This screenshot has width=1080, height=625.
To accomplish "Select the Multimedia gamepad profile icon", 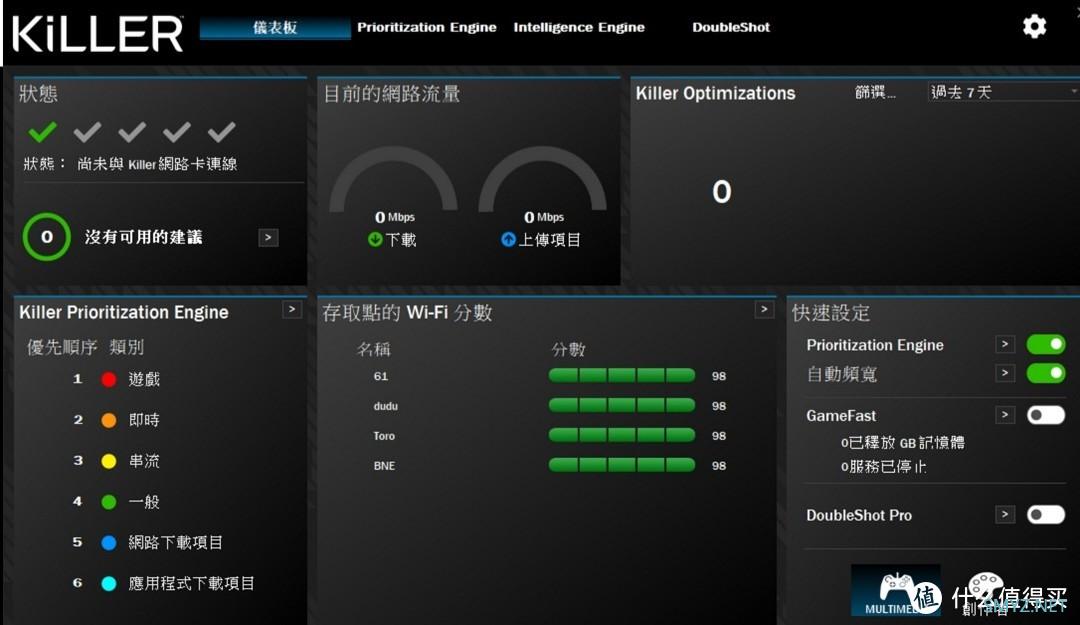I will [x=895, y=591].
